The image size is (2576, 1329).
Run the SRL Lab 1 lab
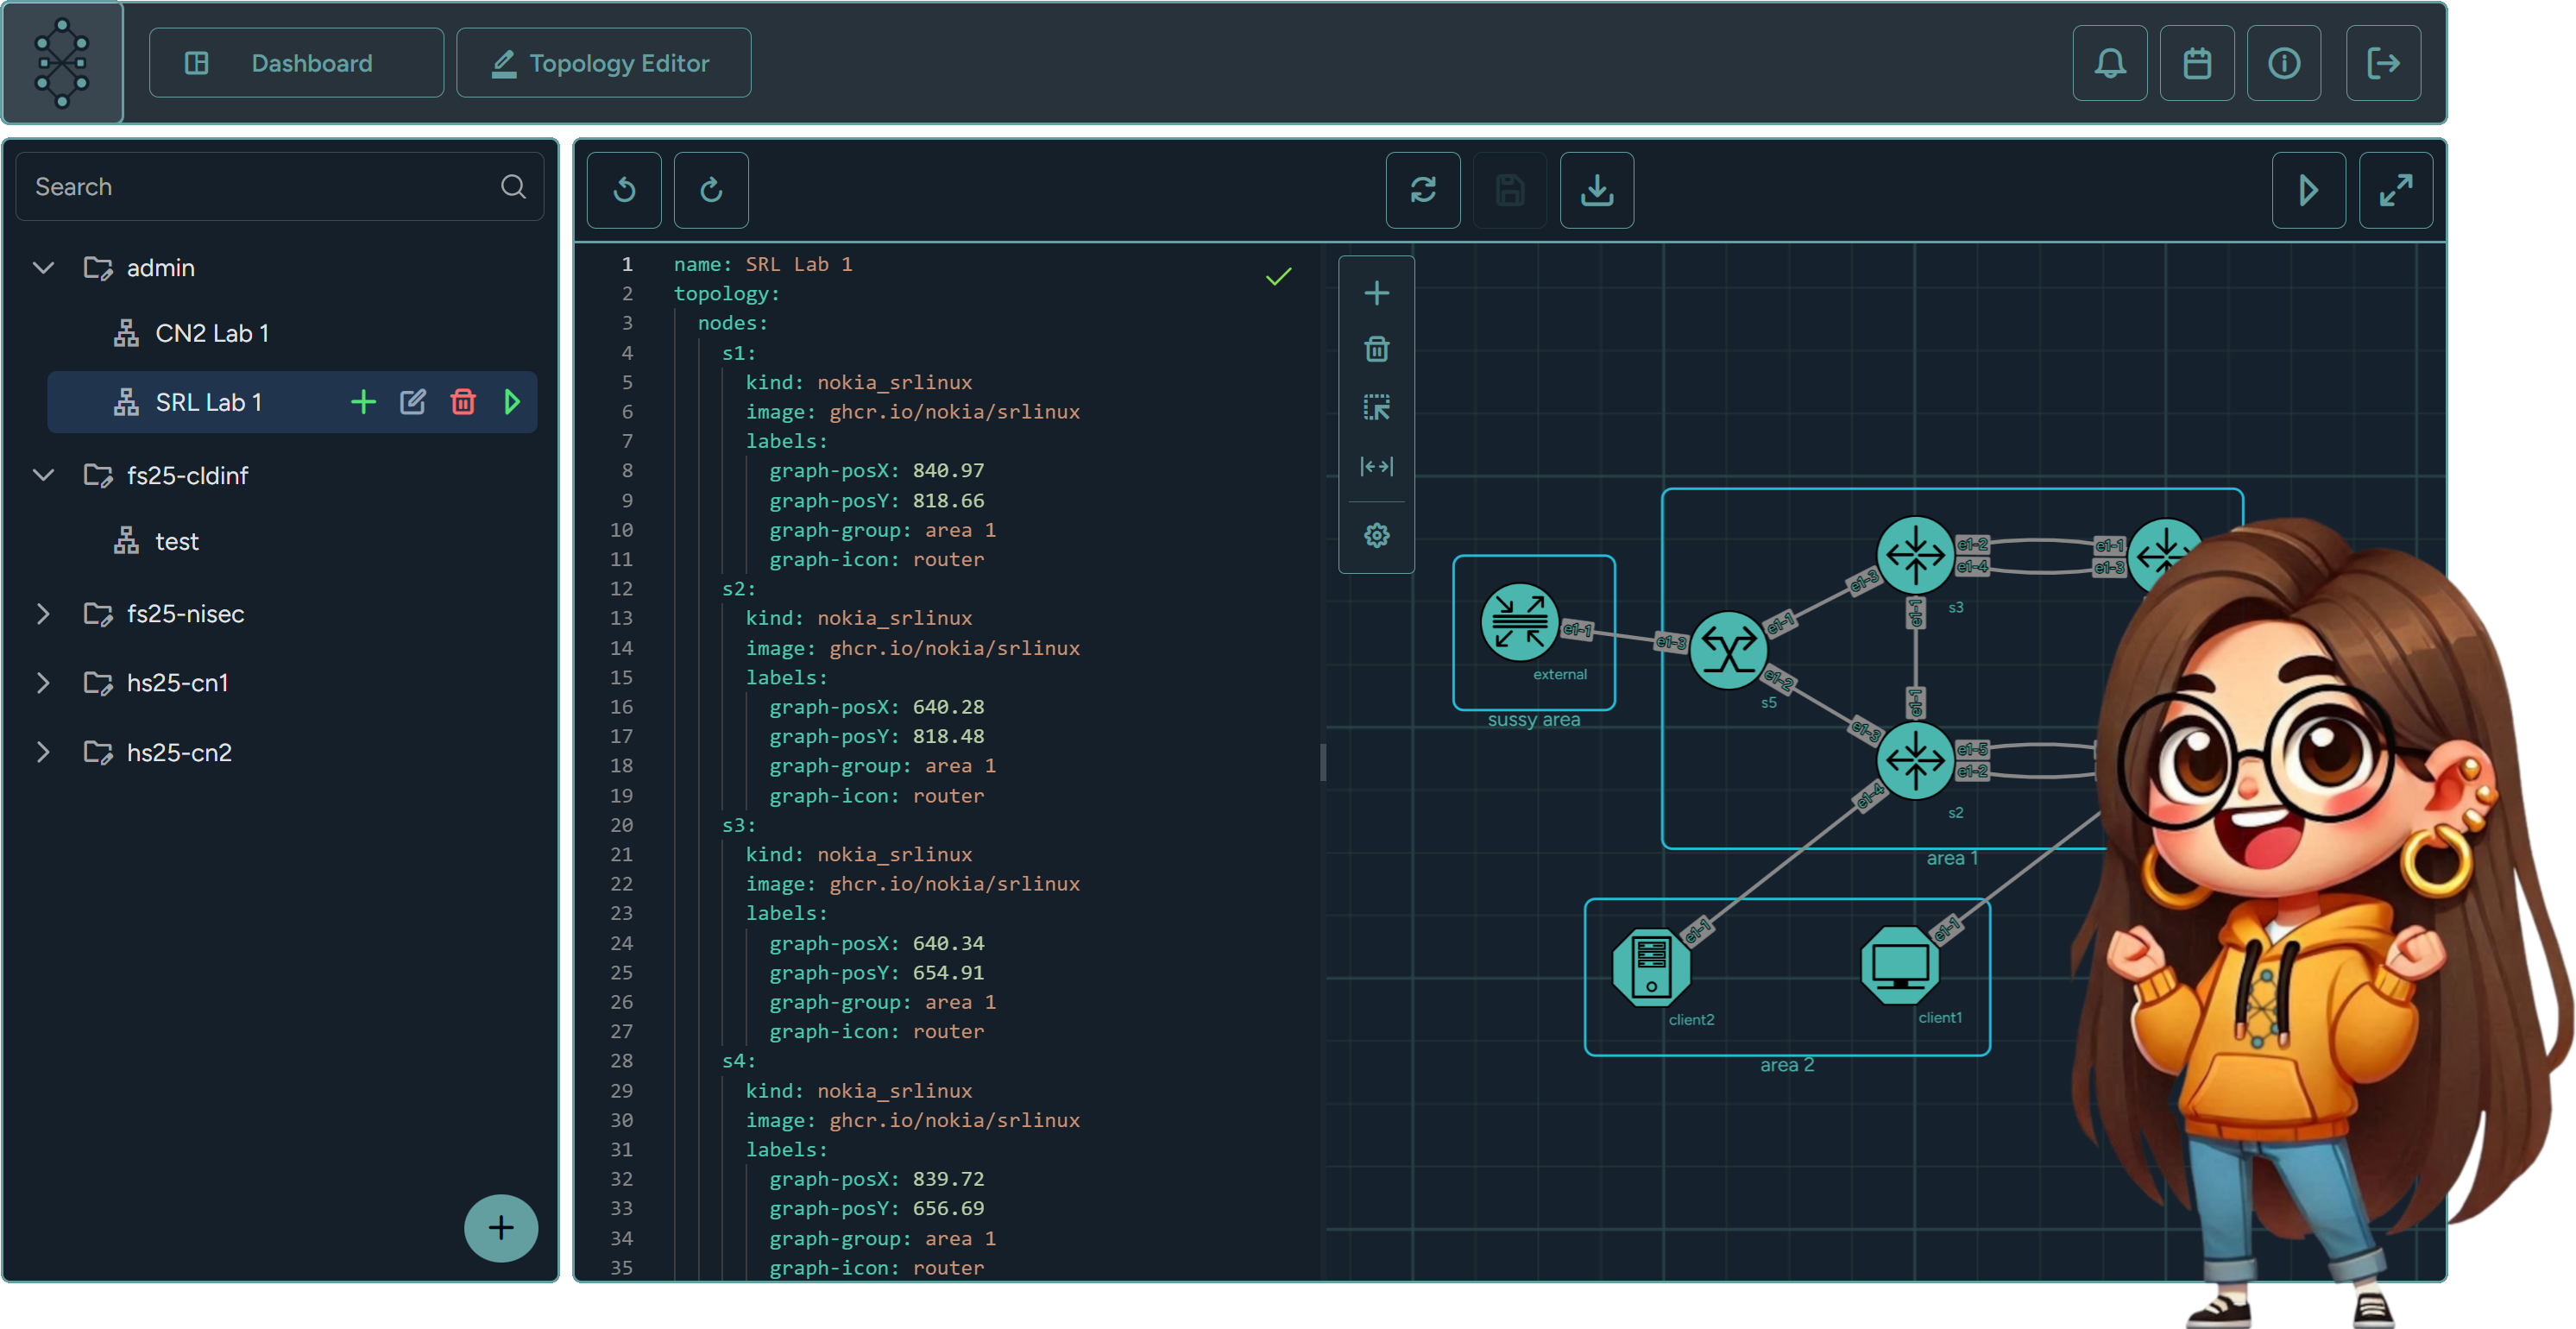[x=513, y=402]
